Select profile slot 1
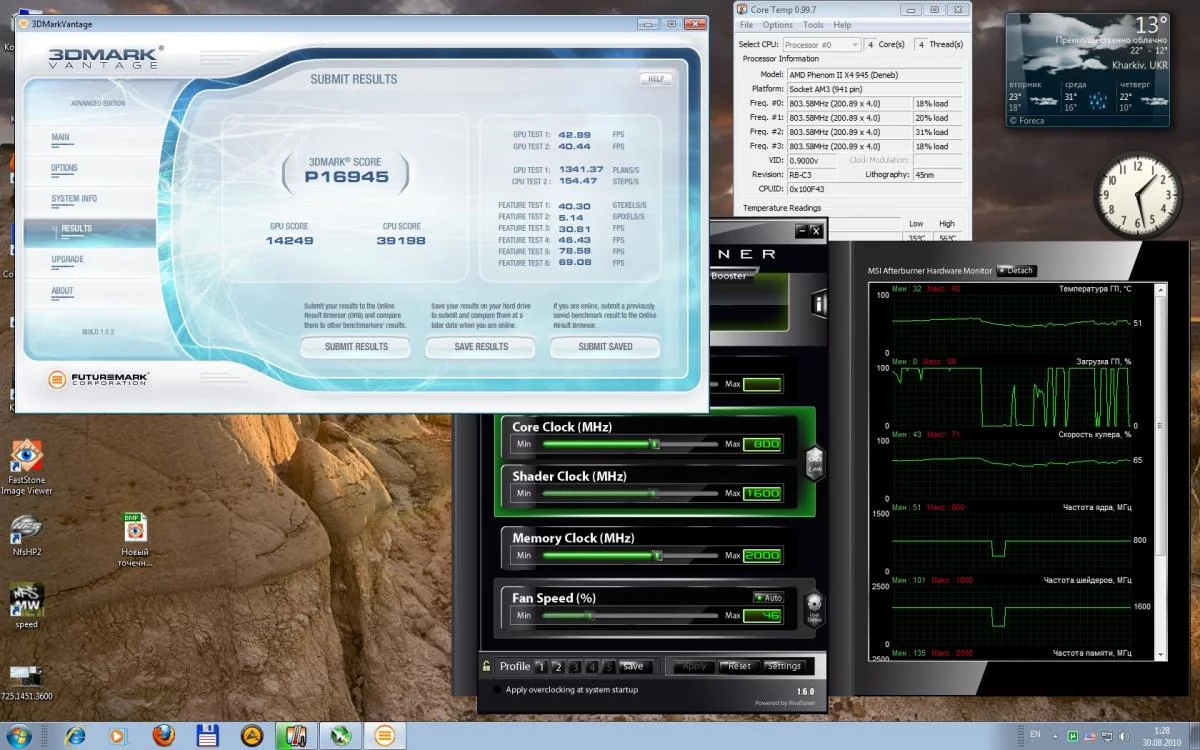The height and width of the screenshot is (750, 1200). 541,666
